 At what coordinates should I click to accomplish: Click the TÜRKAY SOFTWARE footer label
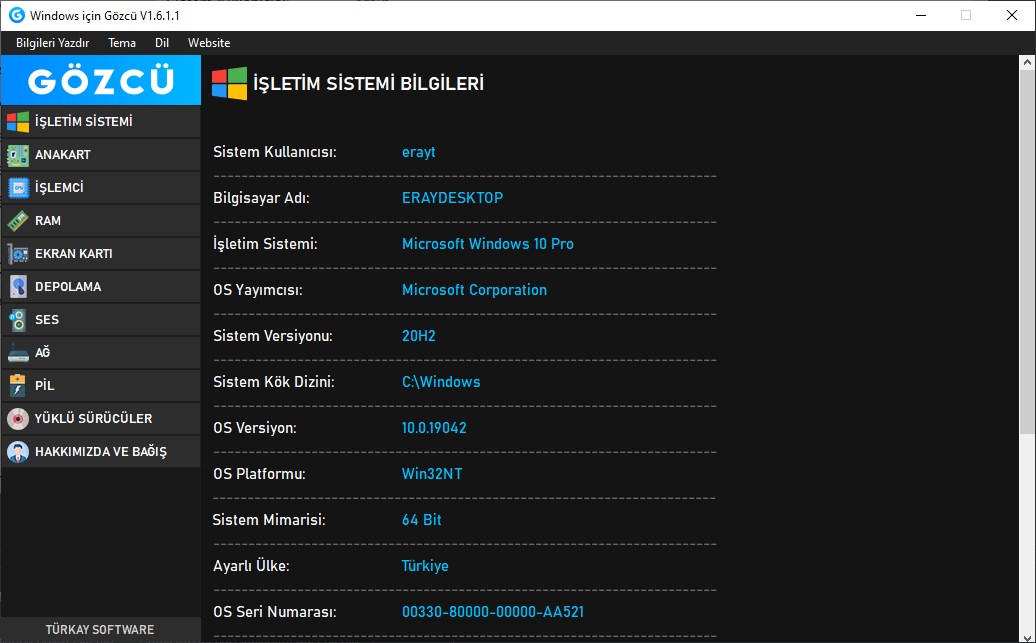100,630
